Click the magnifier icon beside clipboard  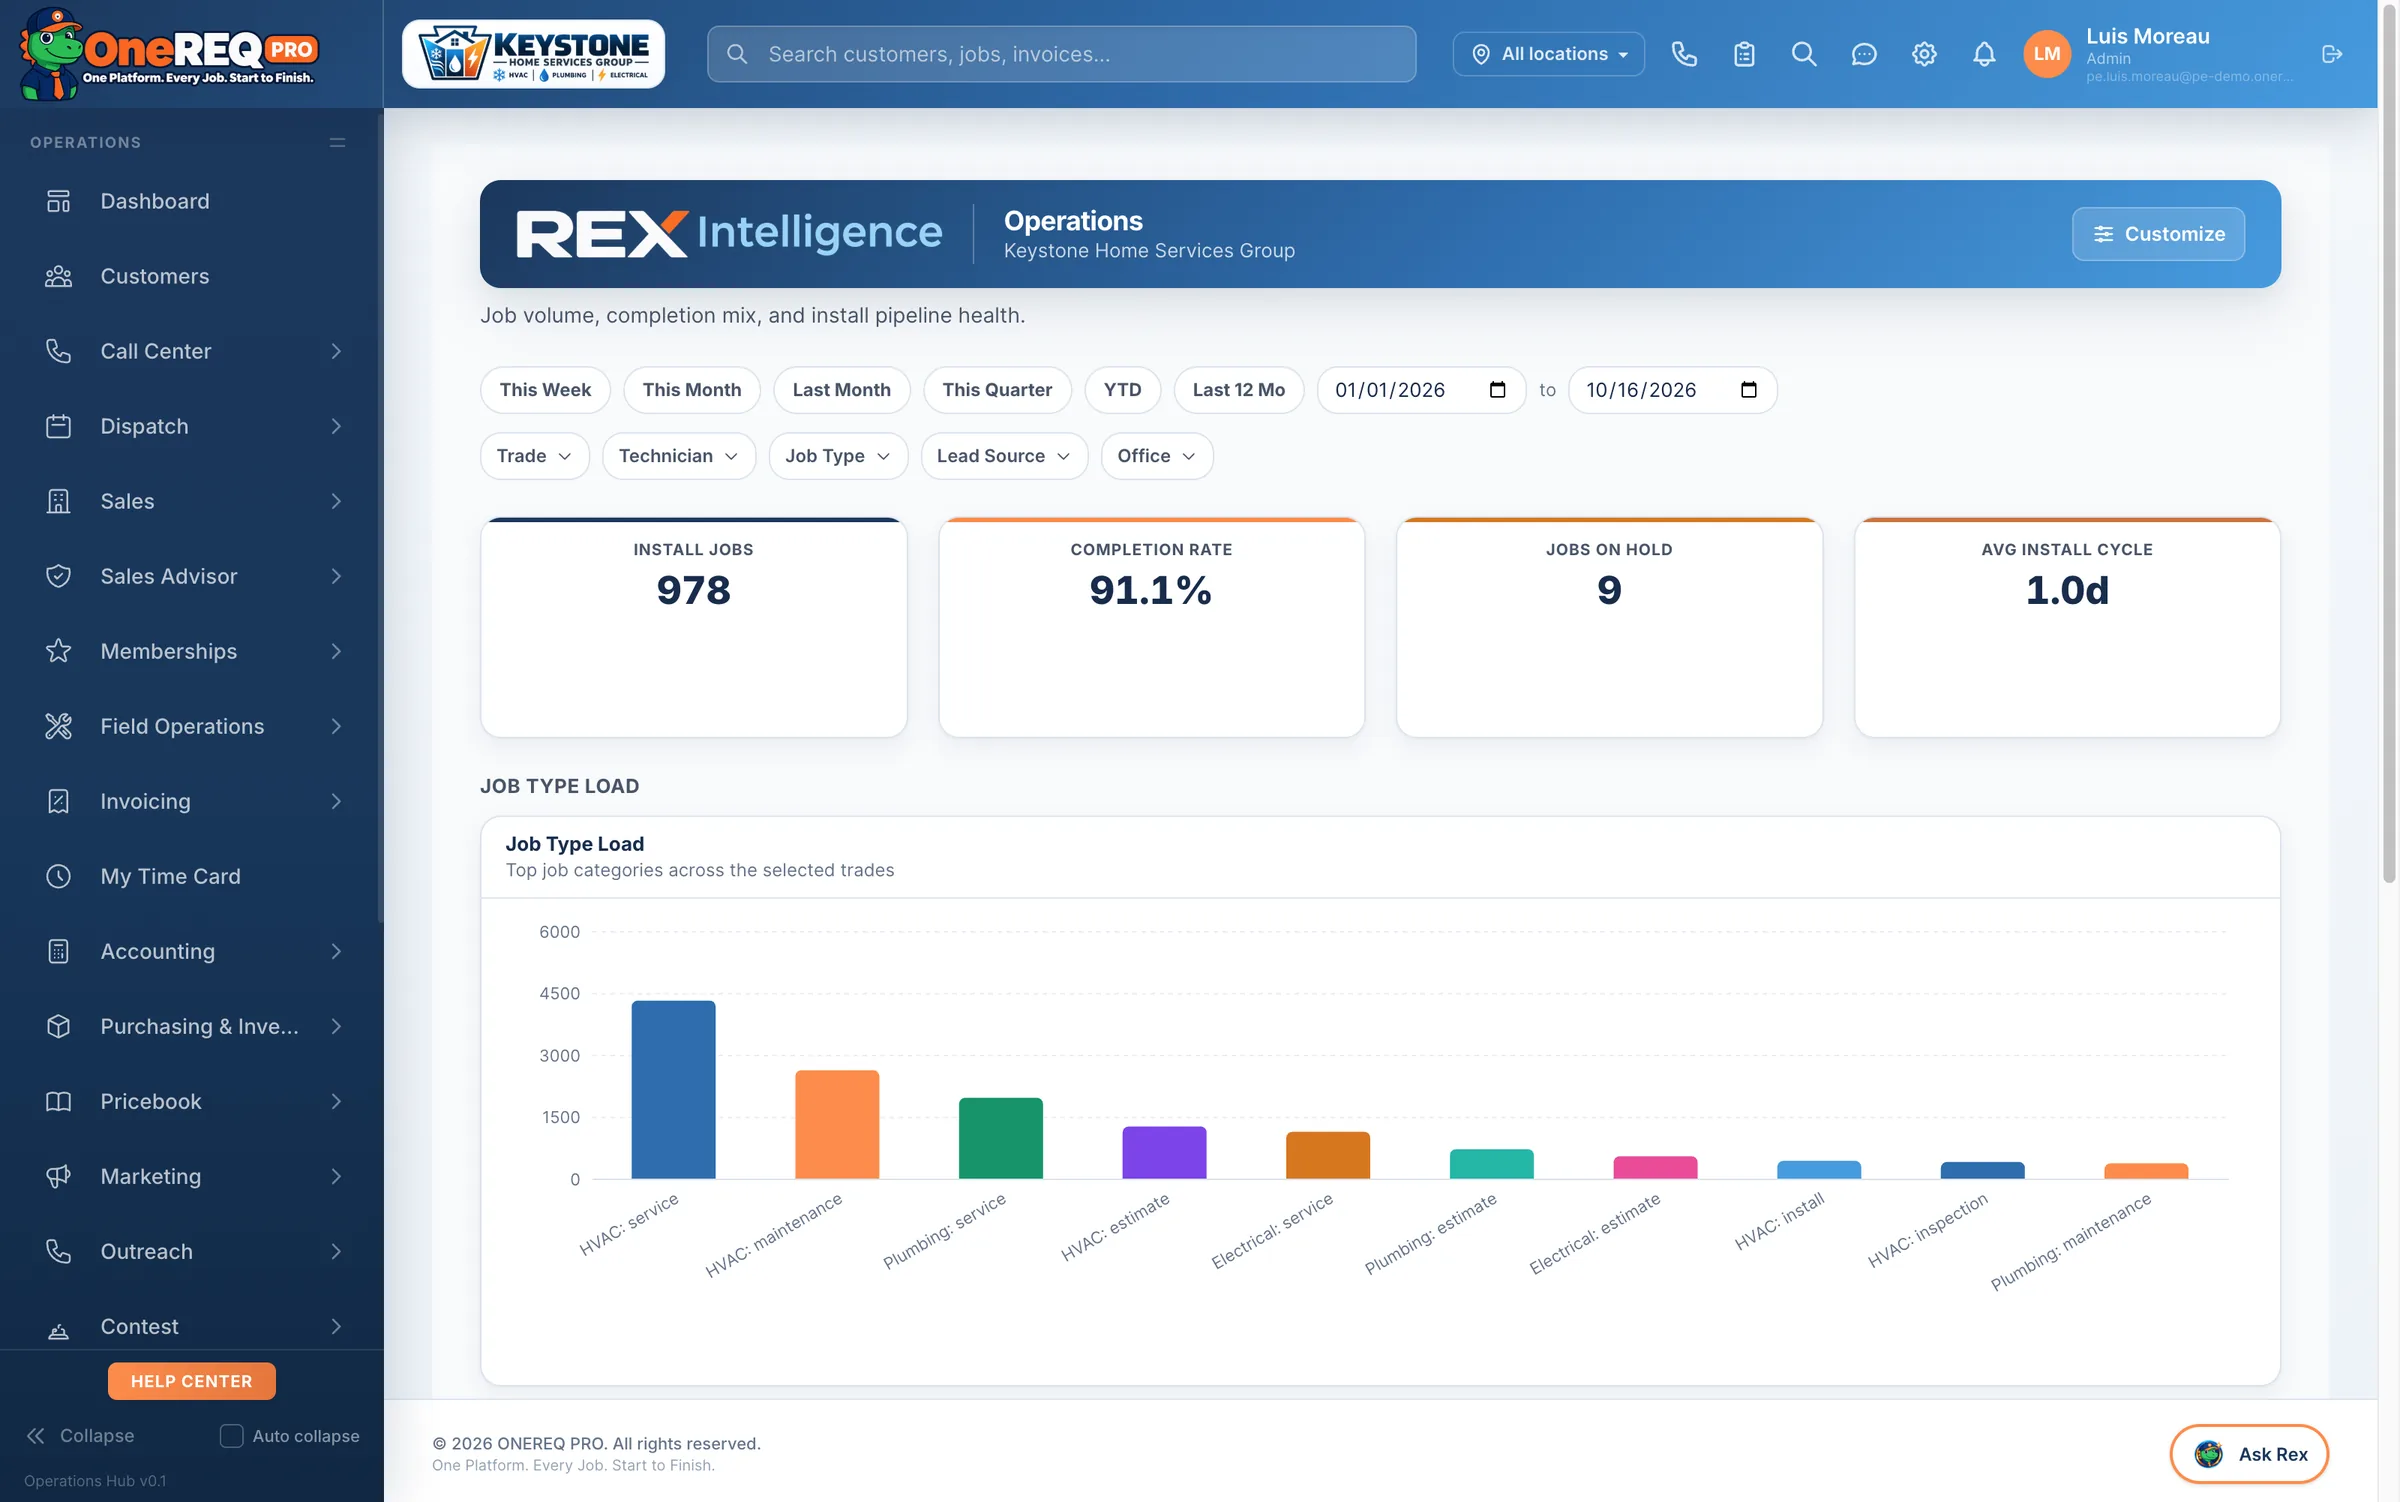(1804, 54)
